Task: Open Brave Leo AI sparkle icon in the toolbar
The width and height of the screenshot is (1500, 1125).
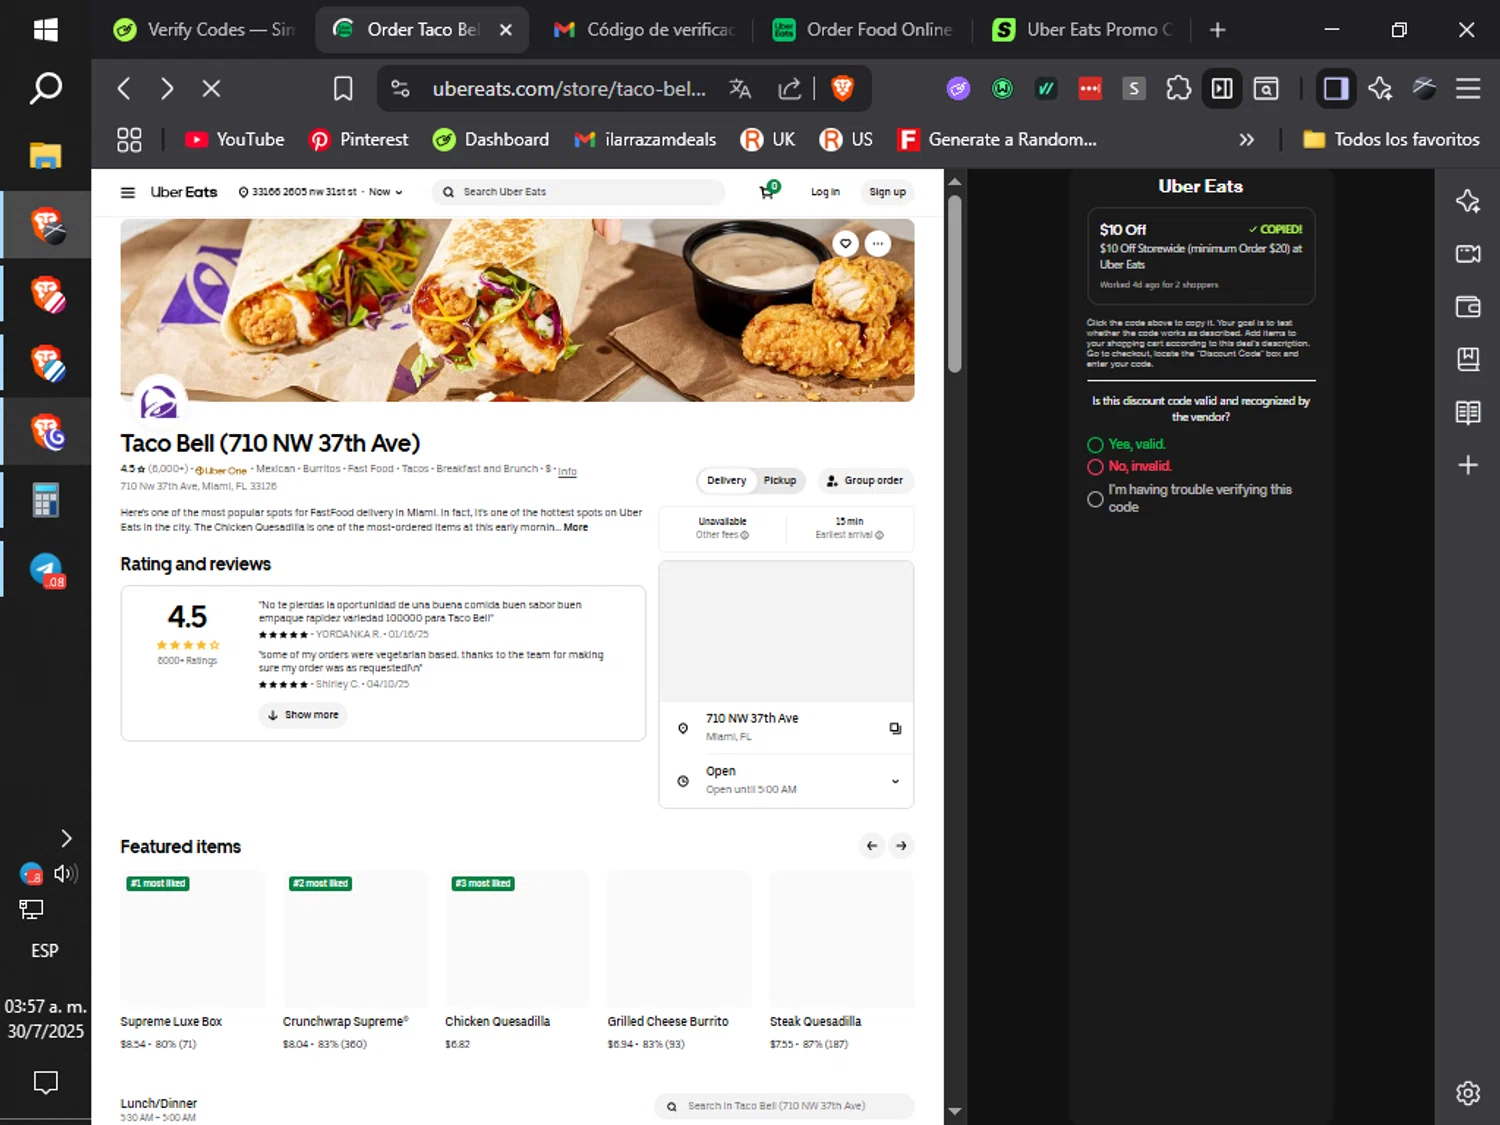Action: (1380, 89)
